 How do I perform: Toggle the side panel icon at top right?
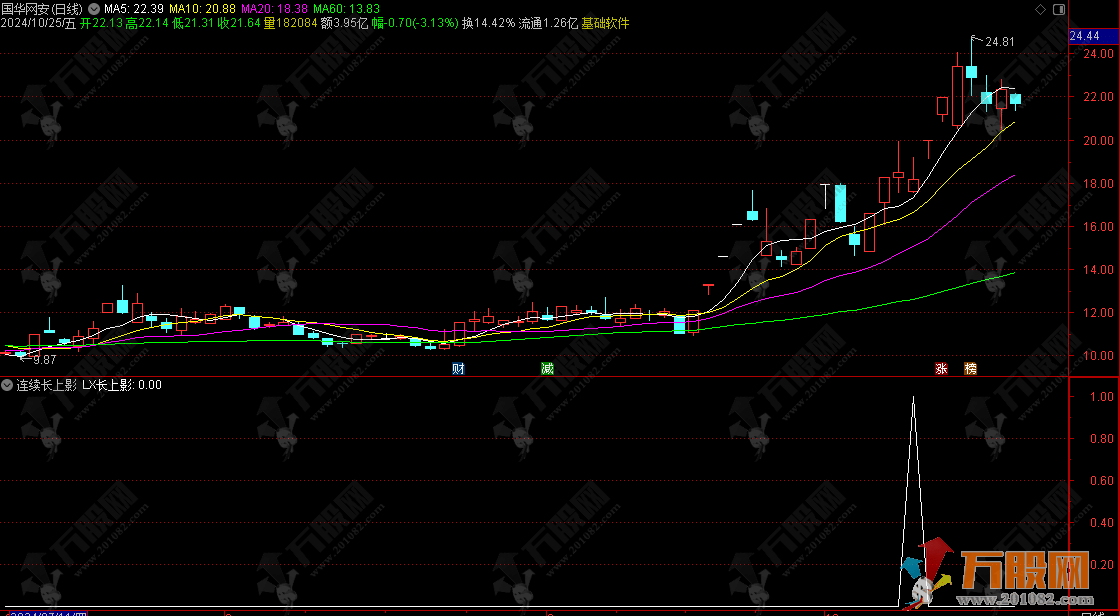(x=1059, y=9)
